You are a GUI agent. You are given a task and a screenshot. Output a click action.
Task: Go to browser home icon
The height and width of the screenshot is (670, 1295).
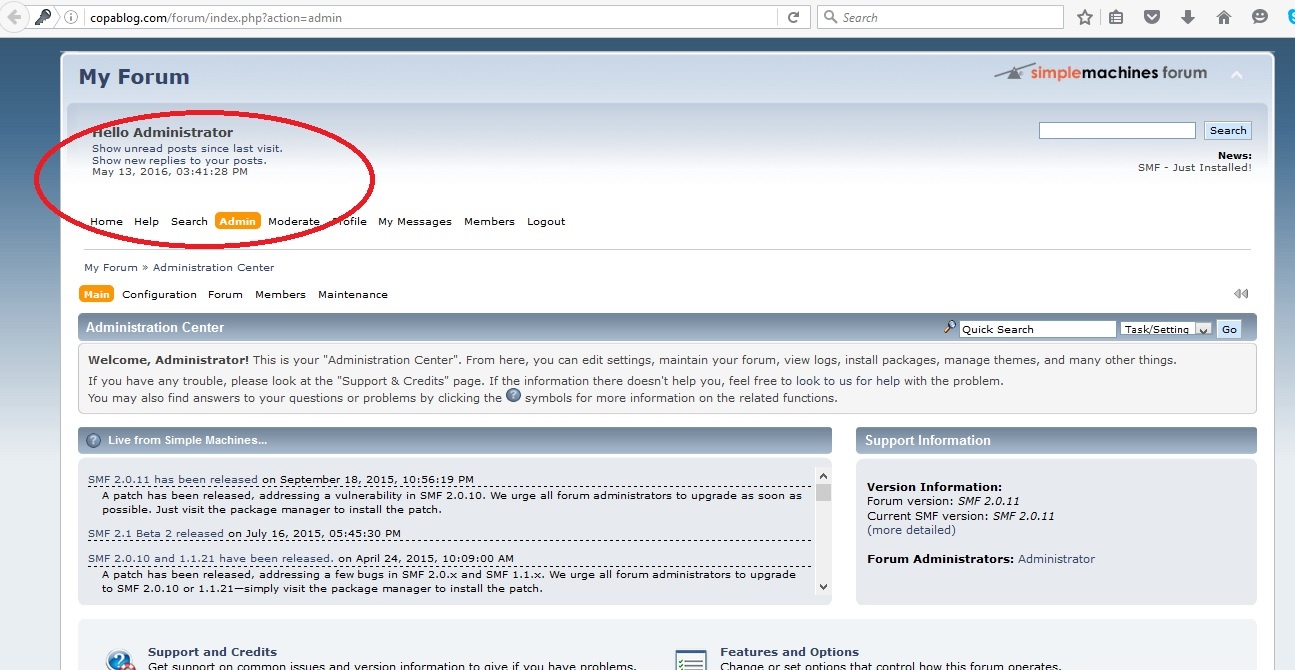click(1223, 17)
